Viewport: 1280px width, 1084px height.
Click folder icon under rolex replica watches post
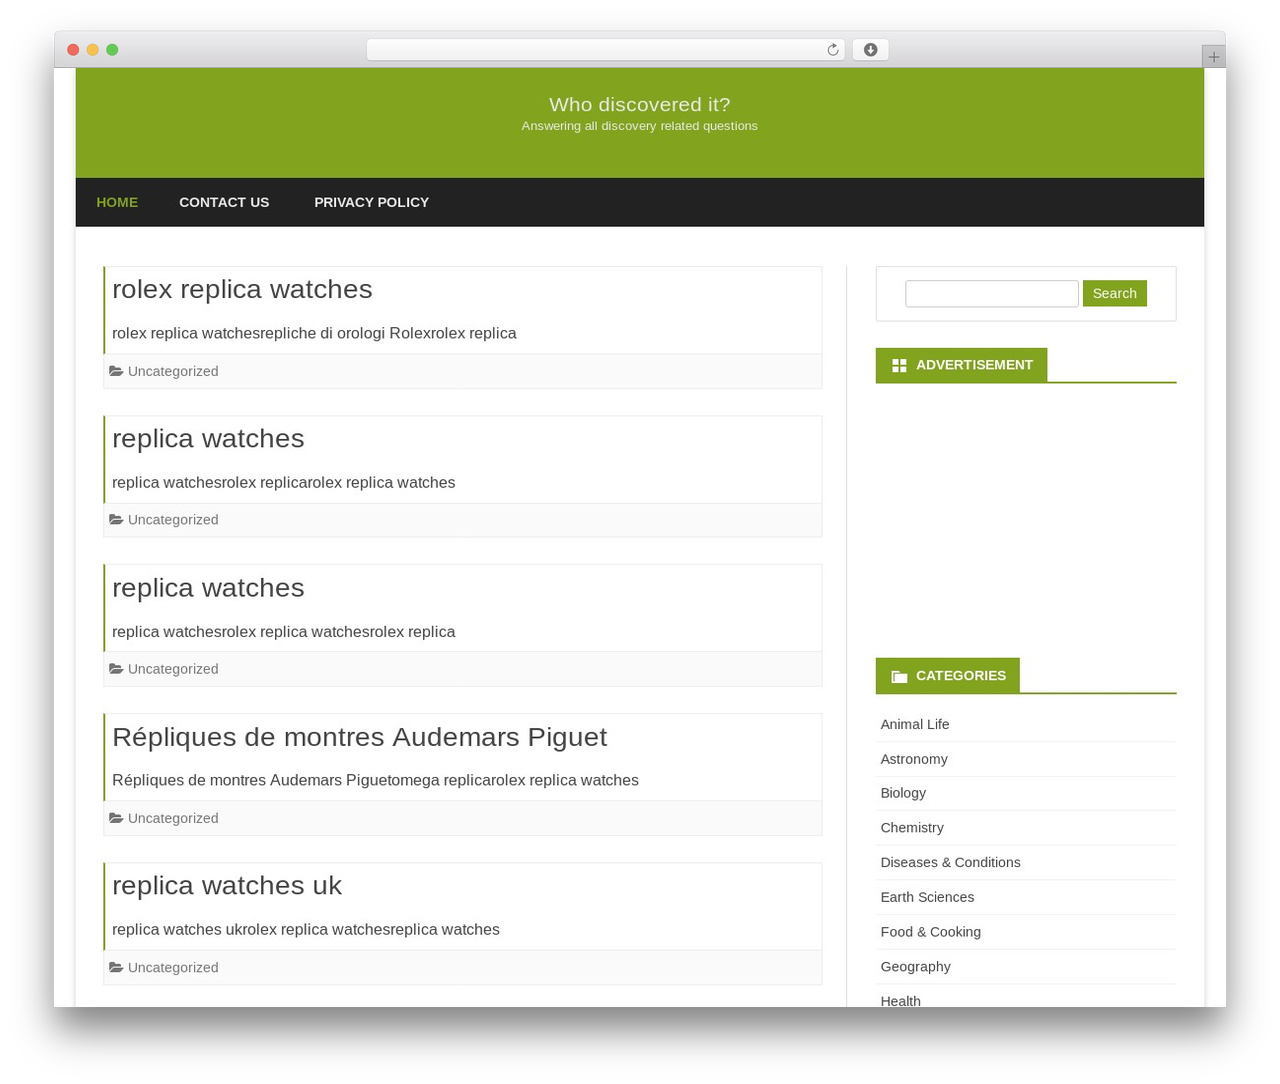click(116, 371)
